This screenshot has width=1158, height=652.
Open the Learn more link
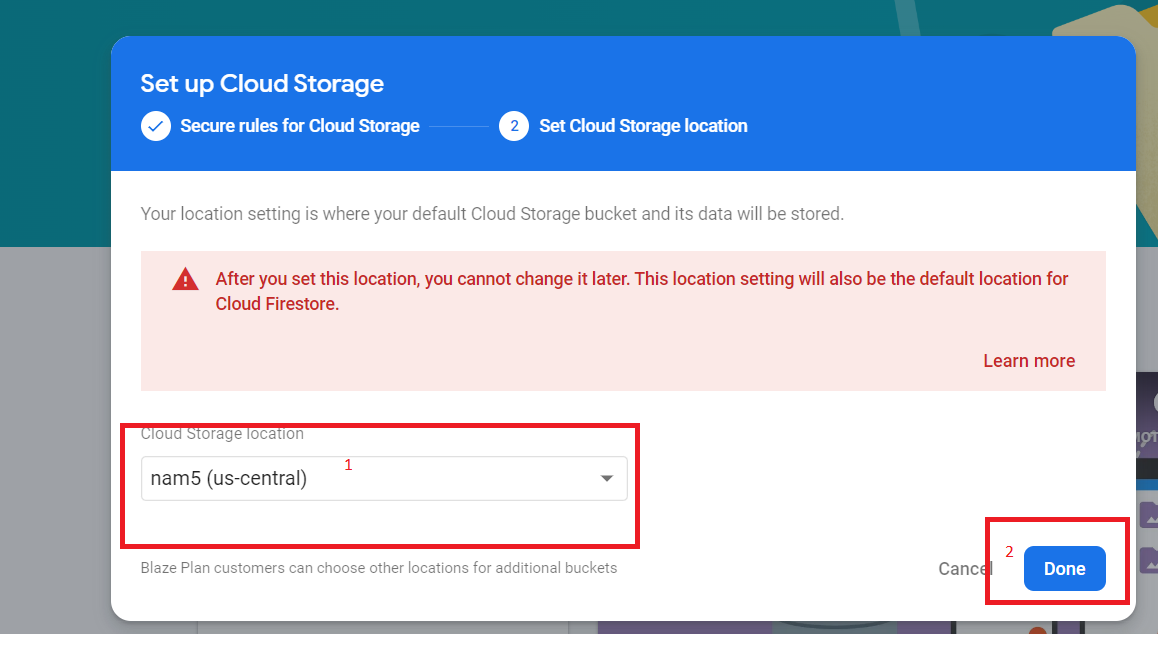tap(1029, 360)
